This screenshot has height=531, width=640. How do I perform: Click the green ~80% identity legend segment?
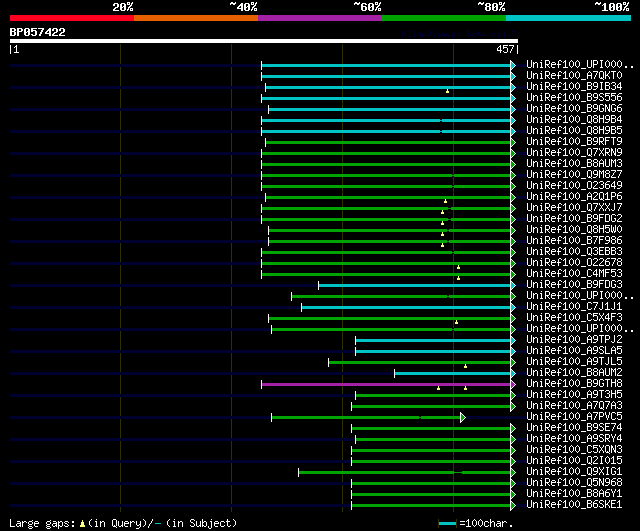(x=444, y=18)
